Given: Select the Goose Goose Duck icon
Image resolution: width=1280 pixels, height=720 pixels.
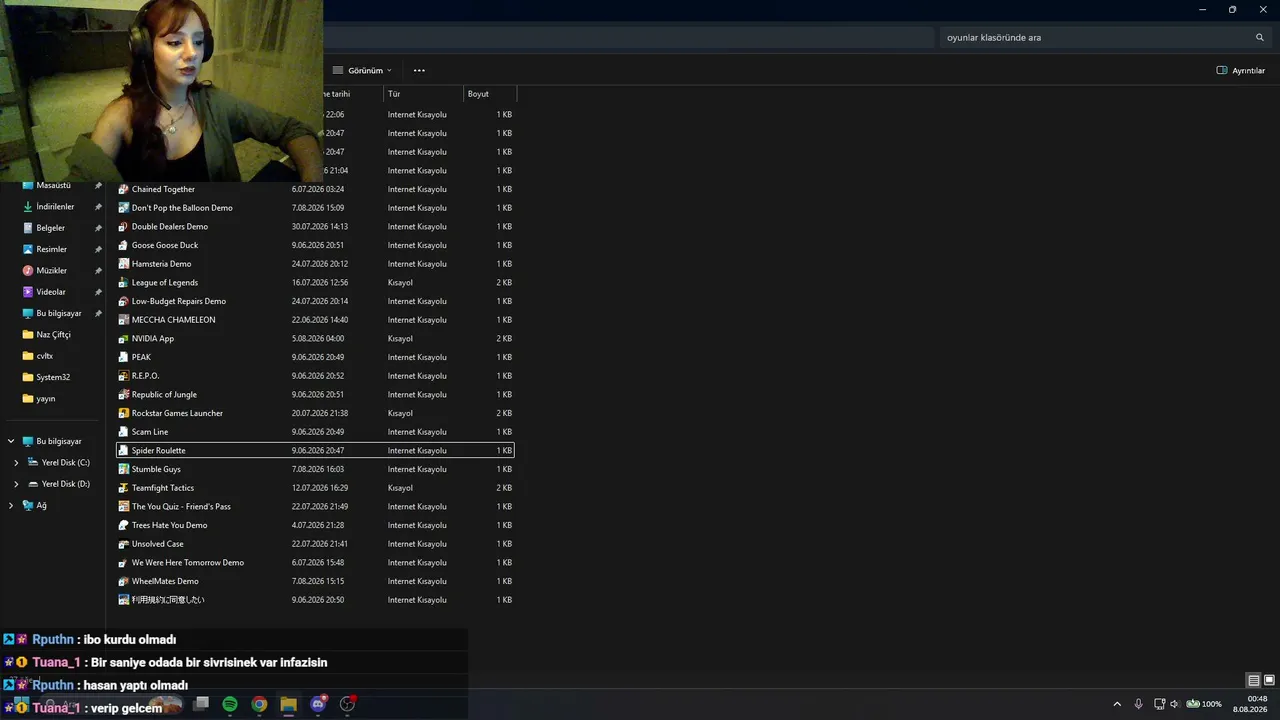Looking at the screenshot, I should coord(124,245).
